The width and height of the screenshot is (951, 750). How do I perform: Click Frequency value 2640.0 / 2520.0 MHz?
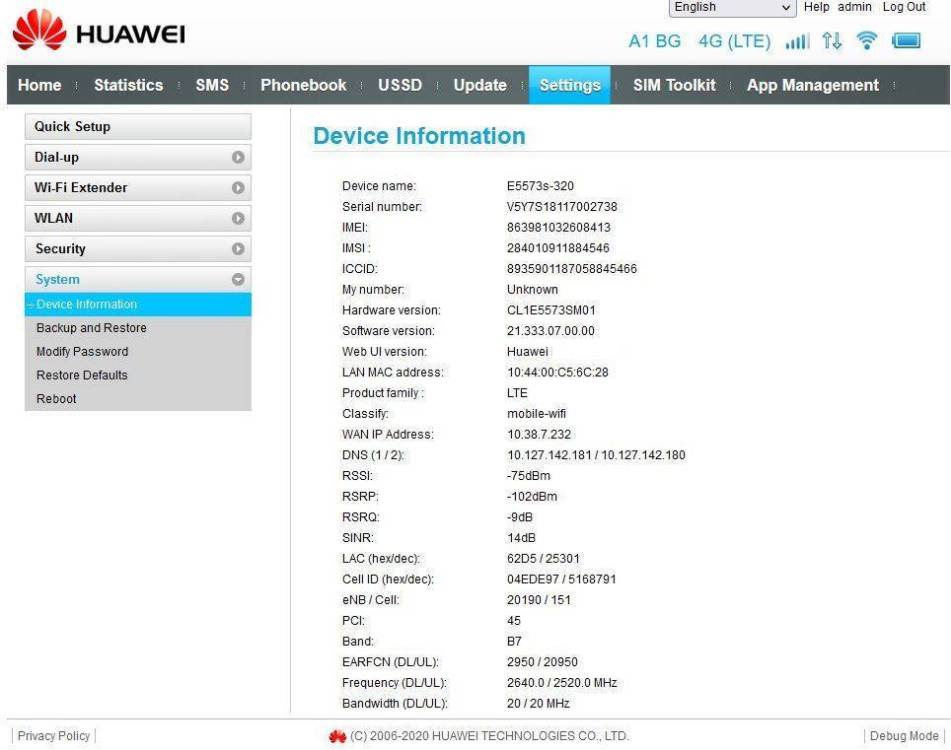[x=562, y=683]
